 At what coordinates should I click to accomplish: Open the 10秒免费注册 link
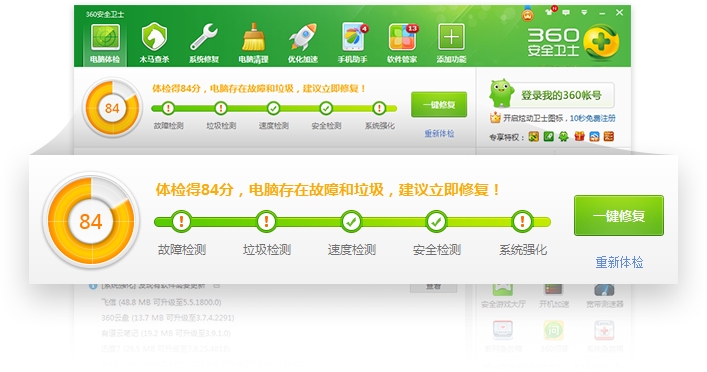[592, 118]
